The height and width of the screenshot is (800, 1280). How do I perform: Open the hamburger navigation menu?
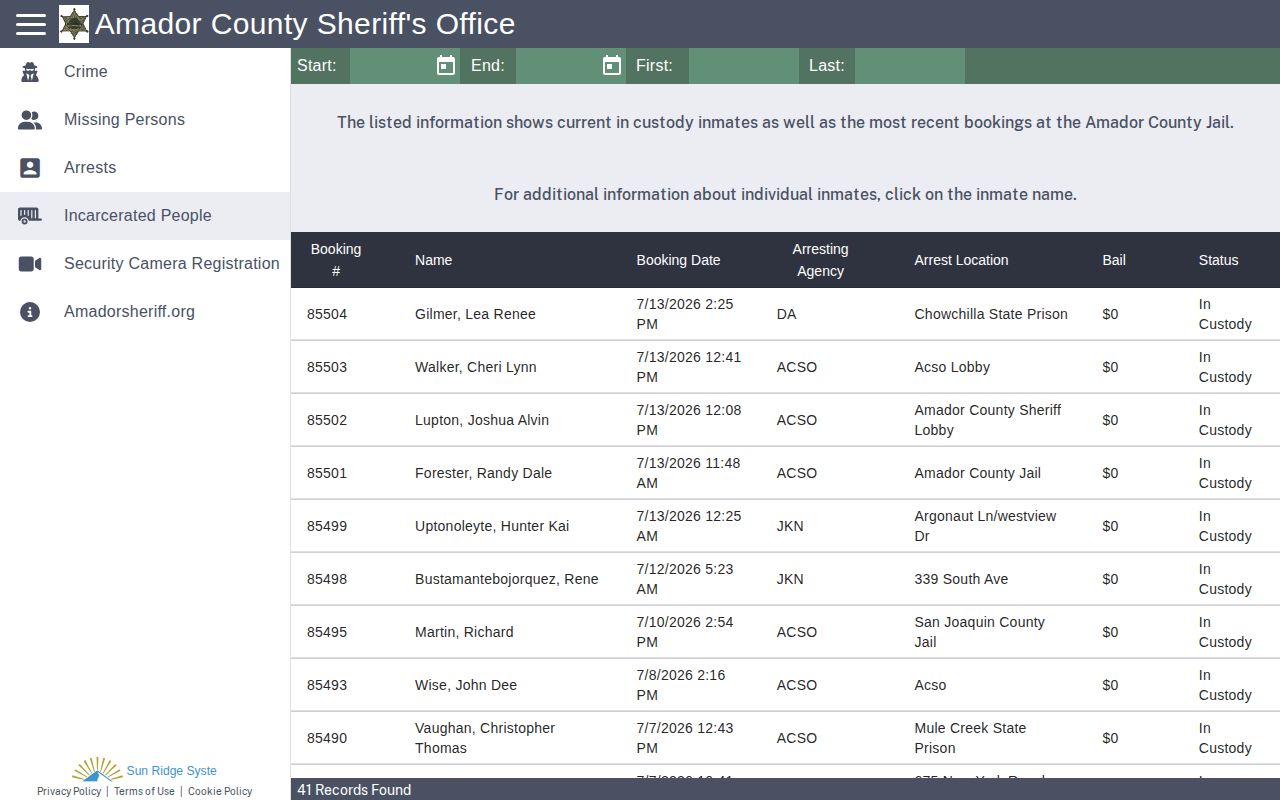point(31,24)
